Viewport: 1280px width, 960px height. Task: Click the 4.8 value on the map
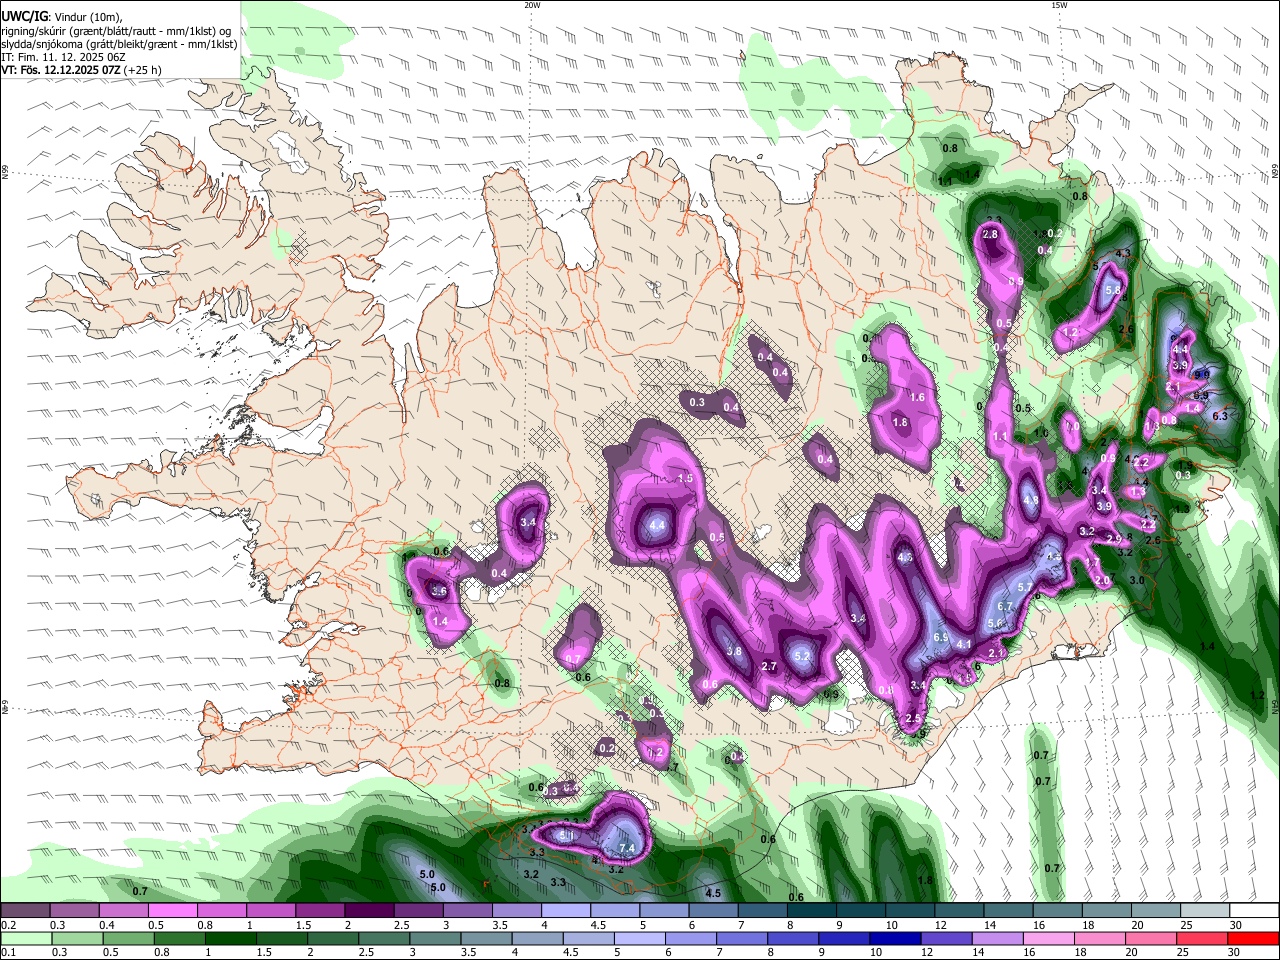point(1031,501)
